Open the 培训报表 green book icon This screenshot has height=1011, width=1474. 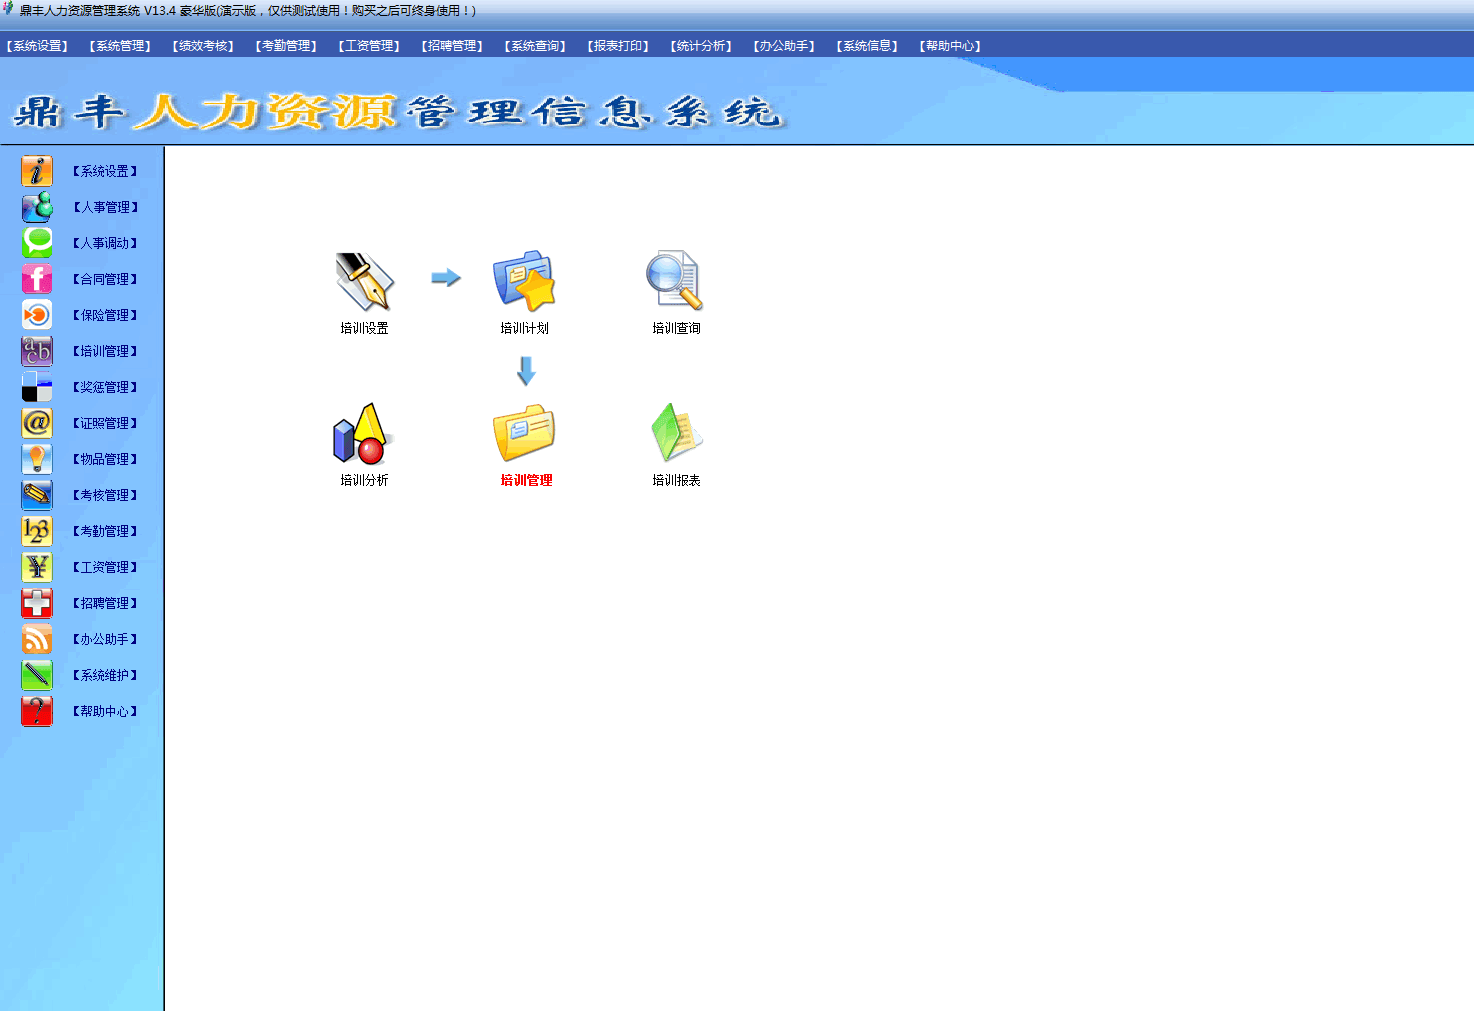[677, 432]
